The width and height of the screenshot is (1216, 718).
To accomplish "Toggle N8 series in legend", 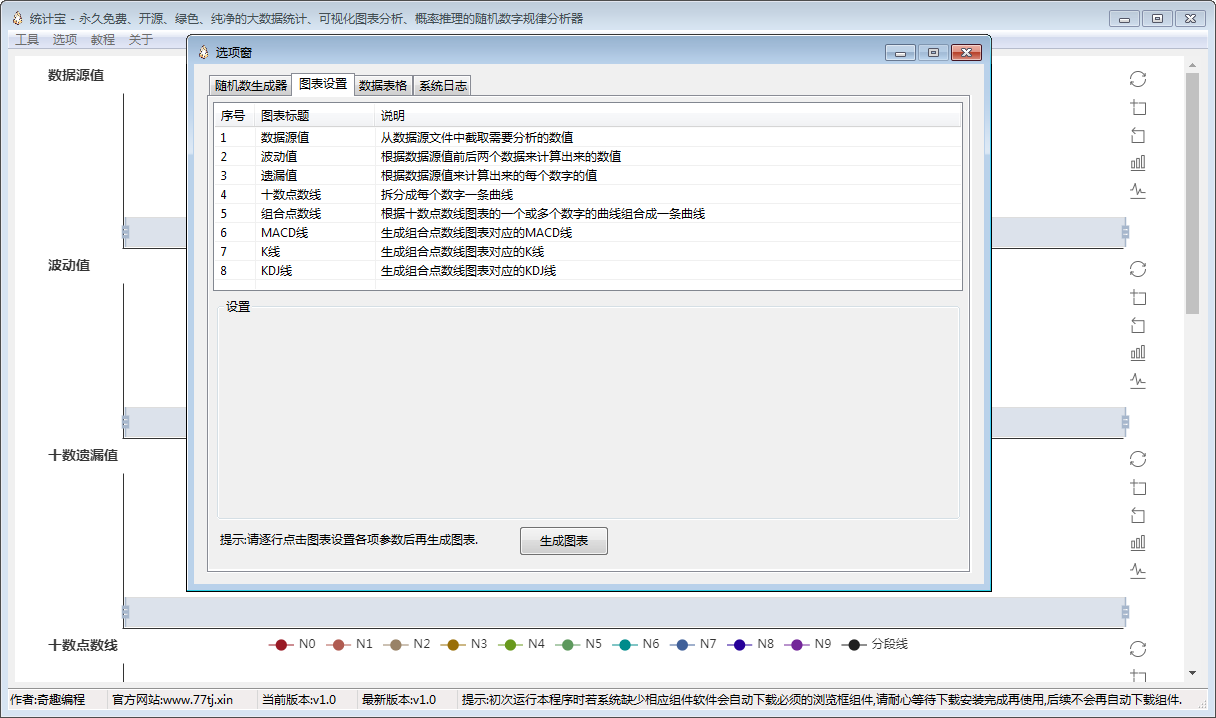I will click(x=750, y=645).
